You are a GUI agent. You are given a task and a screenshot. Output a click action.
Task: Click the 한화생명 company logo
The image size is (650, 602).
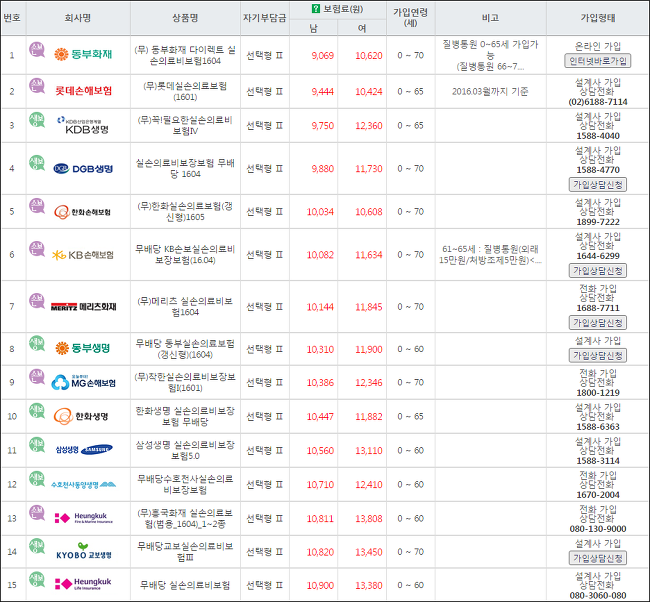81,416
